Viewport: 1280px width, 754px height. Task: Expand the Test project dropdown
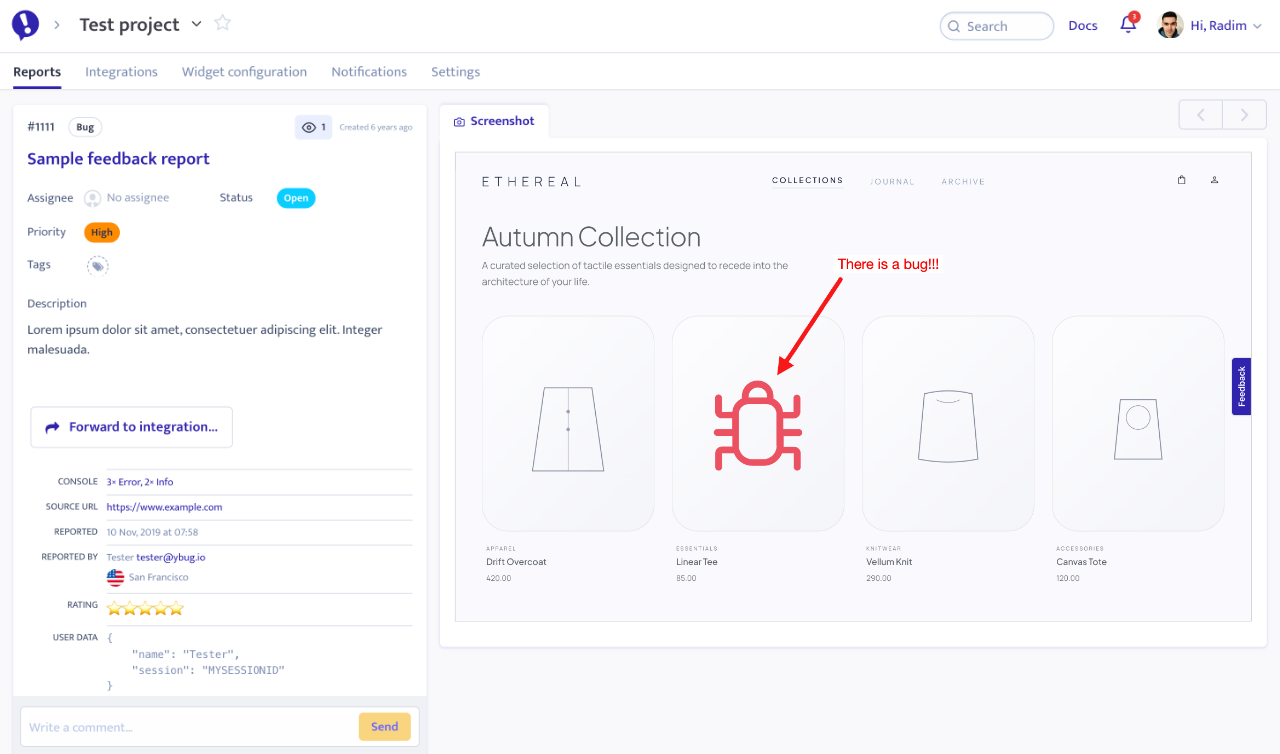click(x=196, y=23)
